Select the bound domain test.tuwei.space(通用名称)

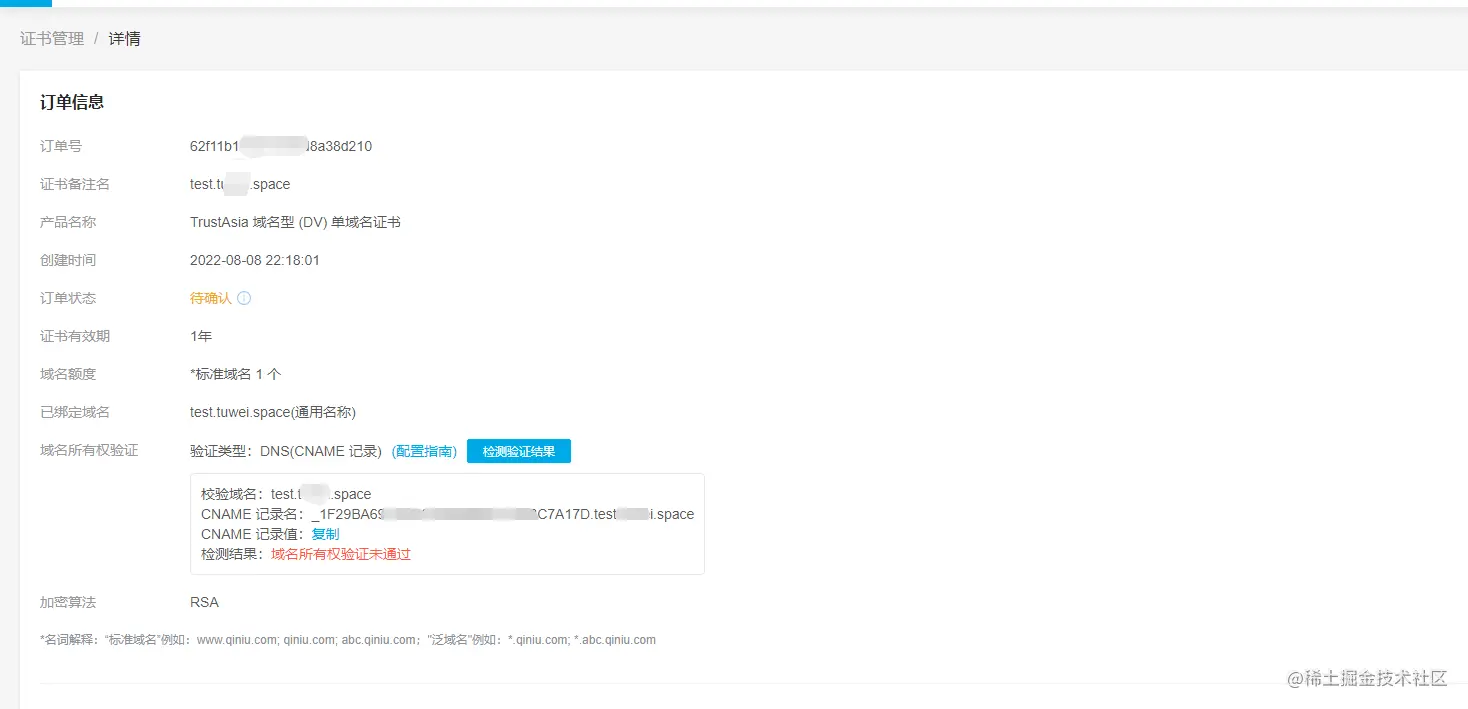(273, 412)
